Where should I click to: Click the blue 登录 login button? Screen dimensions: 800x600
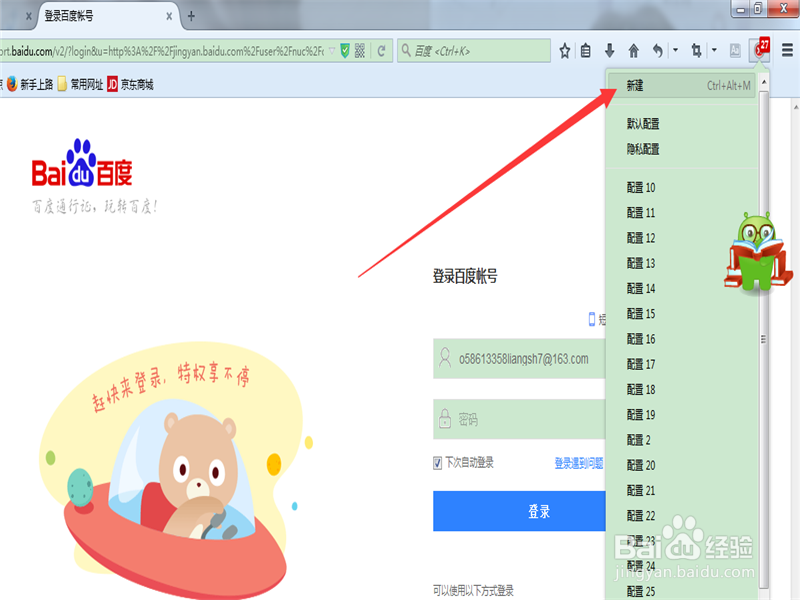[x=519, y=510]
